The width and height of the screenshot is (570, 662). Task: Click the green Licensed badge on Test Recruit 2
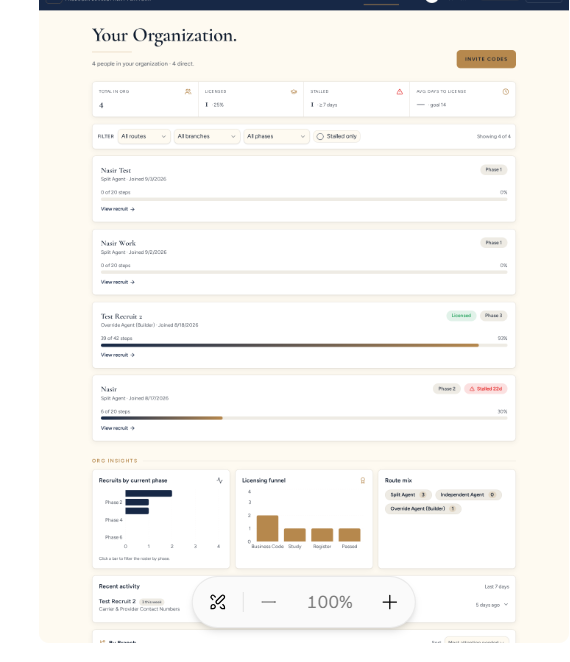click(461, 315)
